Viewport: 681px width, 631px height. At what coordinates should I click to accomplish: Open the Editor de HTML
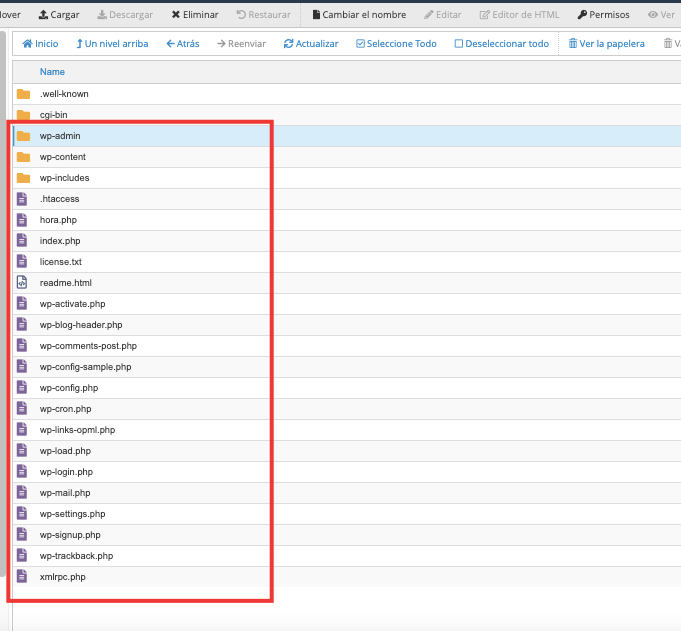point(519,15)
